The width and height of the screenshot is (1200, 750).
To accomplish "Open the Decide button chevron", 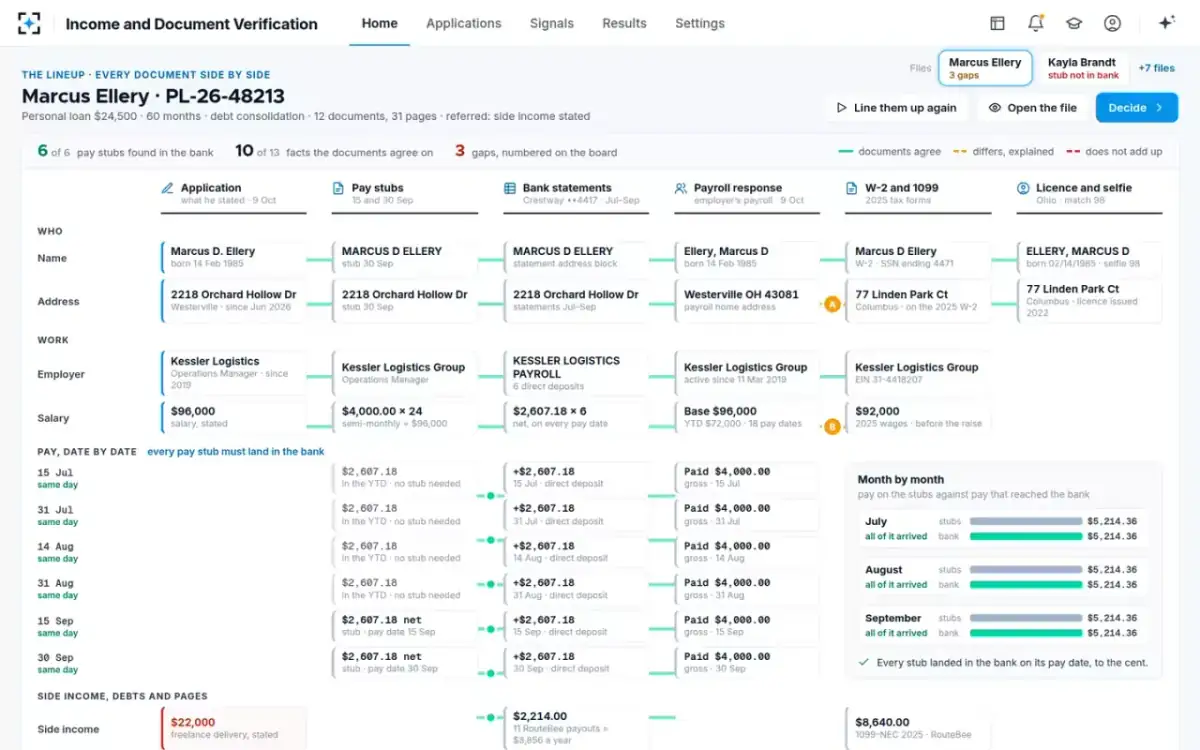I will (x=1160, y=108).
